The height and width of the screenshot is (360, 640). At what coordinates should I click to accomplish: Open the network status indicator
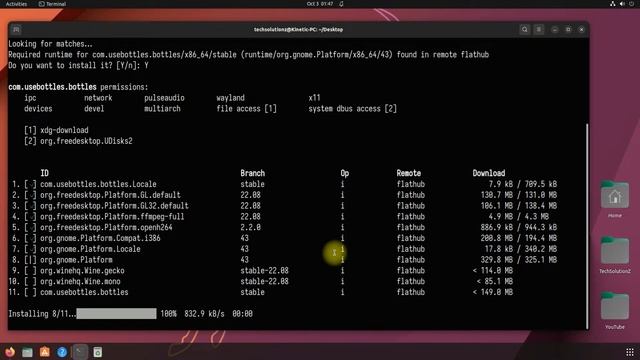[x=613, y=4]
